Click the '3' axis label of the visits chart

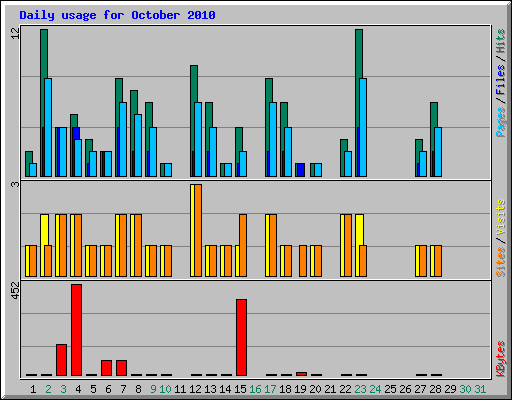15,184
